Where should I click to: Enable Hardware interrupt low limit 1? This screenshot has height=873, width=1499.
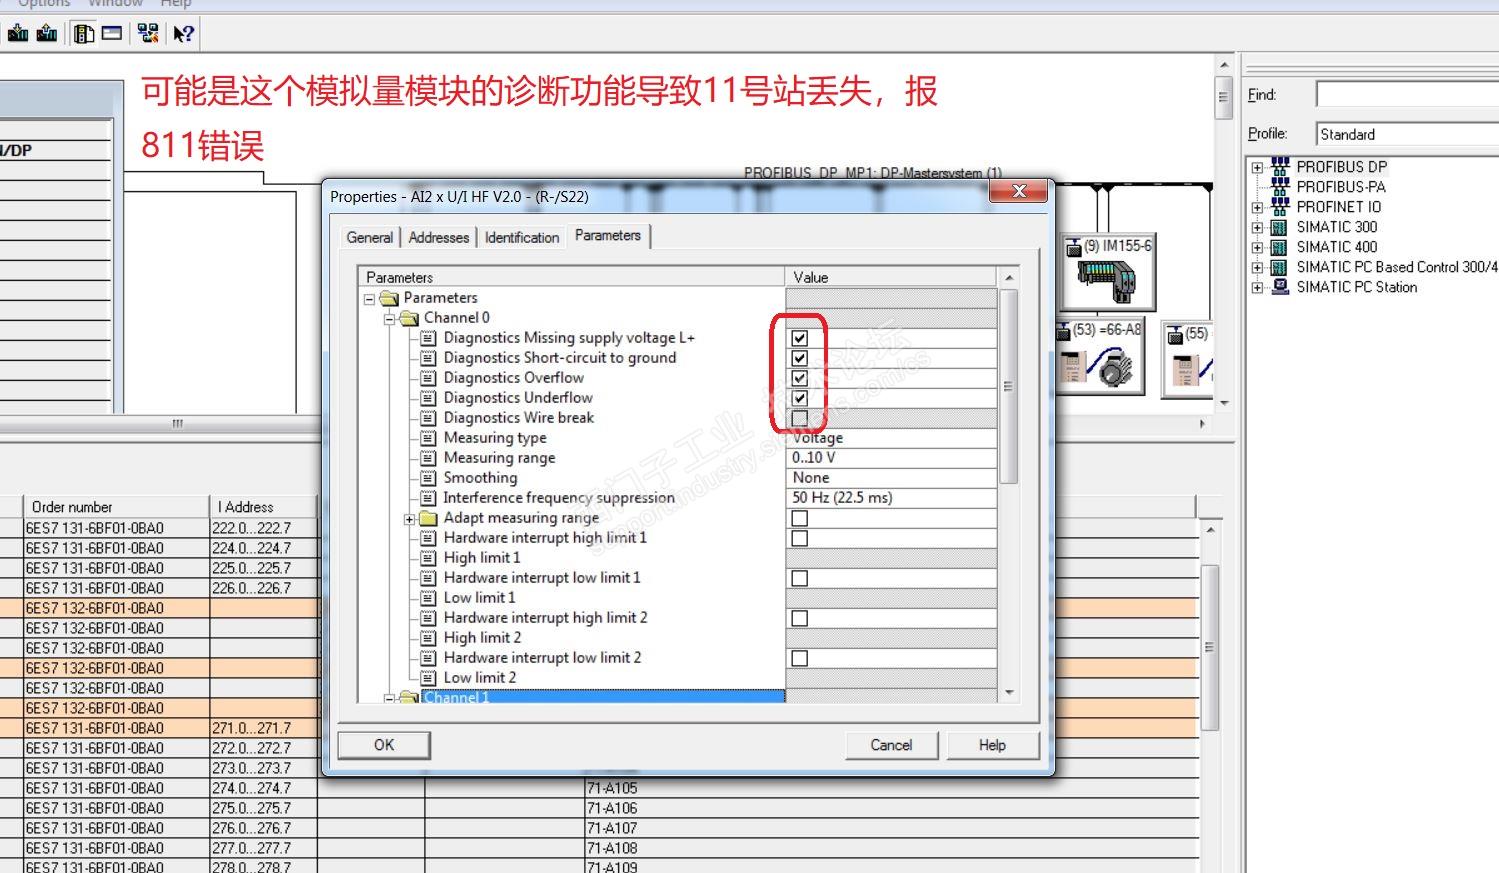click(x=799, y=578)
